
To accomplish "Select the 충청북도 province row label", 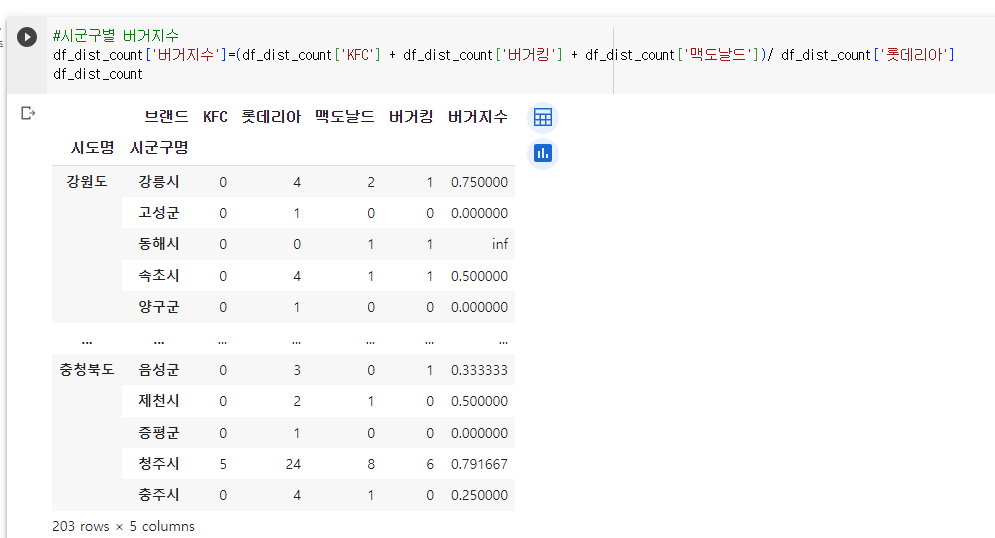I will coord(87,369).
